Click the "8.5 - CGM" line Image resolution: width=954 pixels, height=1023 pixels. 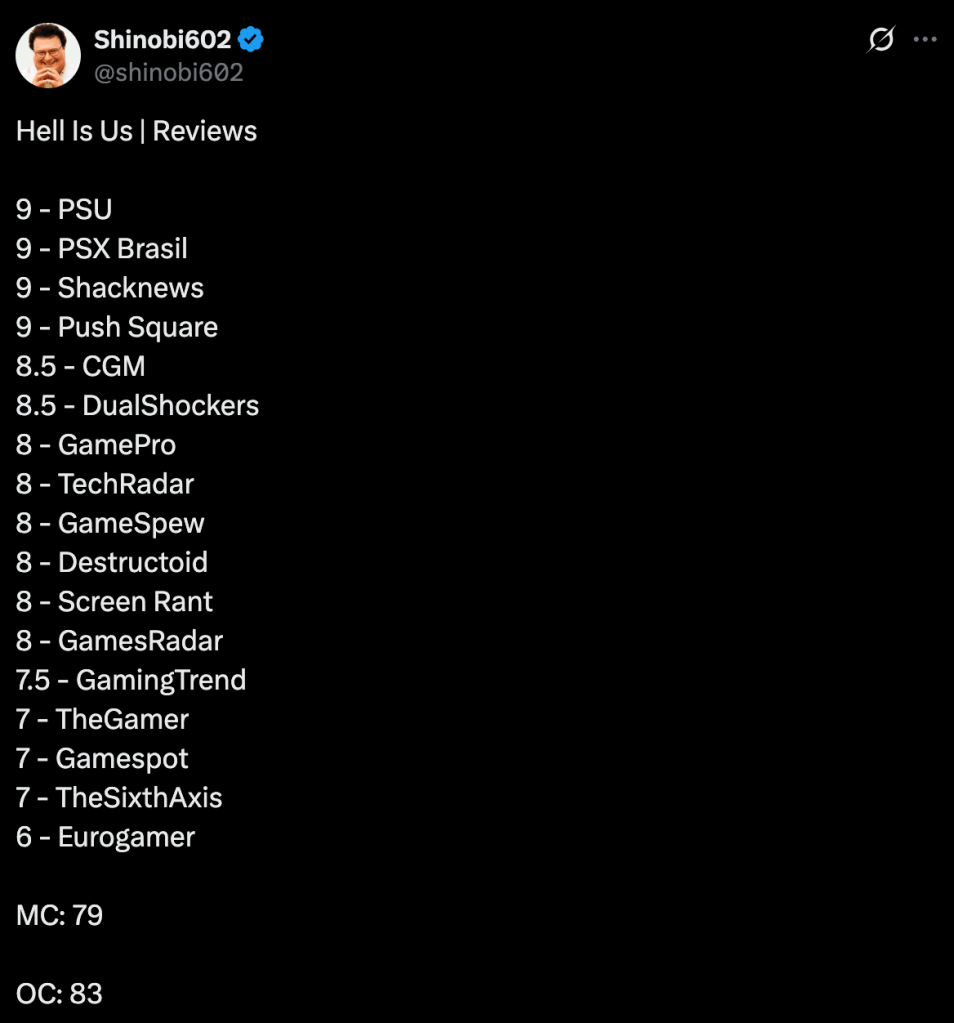point(81,366)
